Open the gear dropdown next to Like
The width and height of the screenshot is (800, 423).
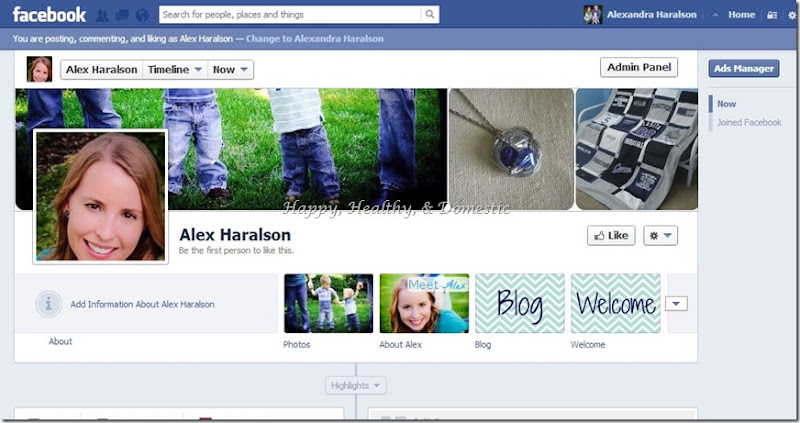coord(660,235)
